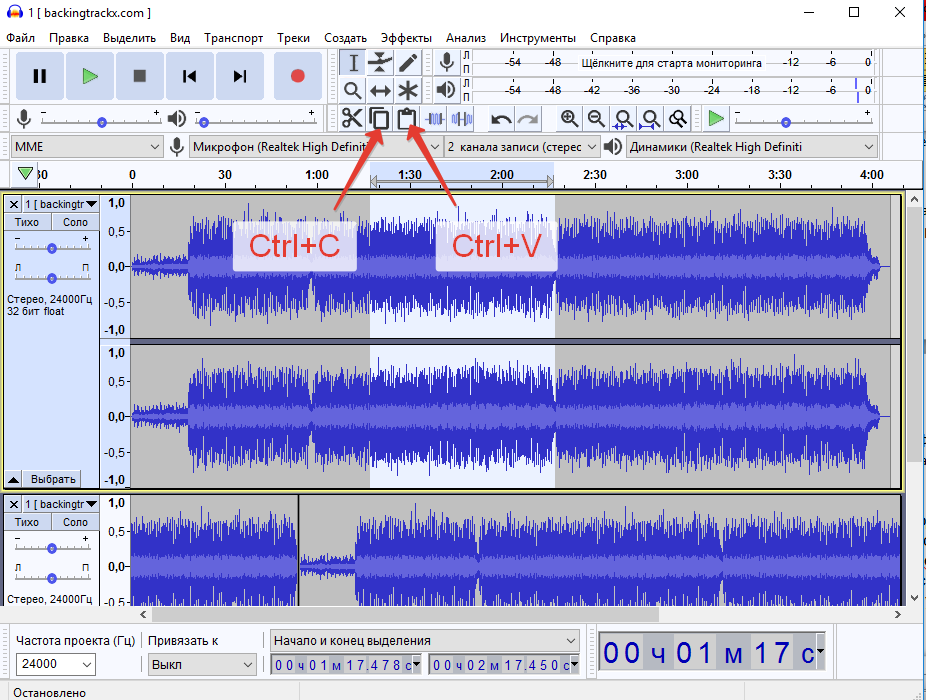
Task: Click the red Record button
Action: (297, 76)
